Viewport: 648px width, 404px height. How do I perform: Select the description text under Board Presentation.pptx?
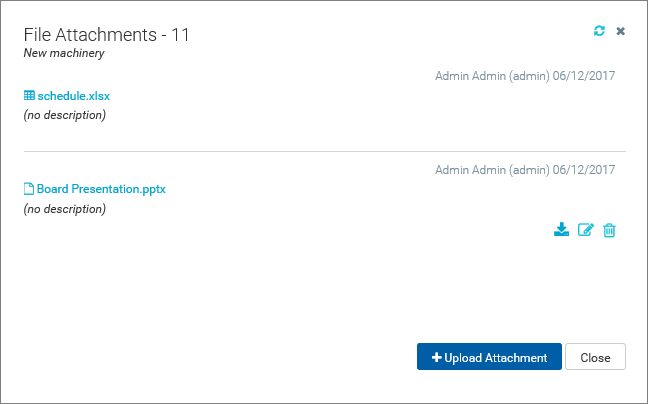(64, 209)
